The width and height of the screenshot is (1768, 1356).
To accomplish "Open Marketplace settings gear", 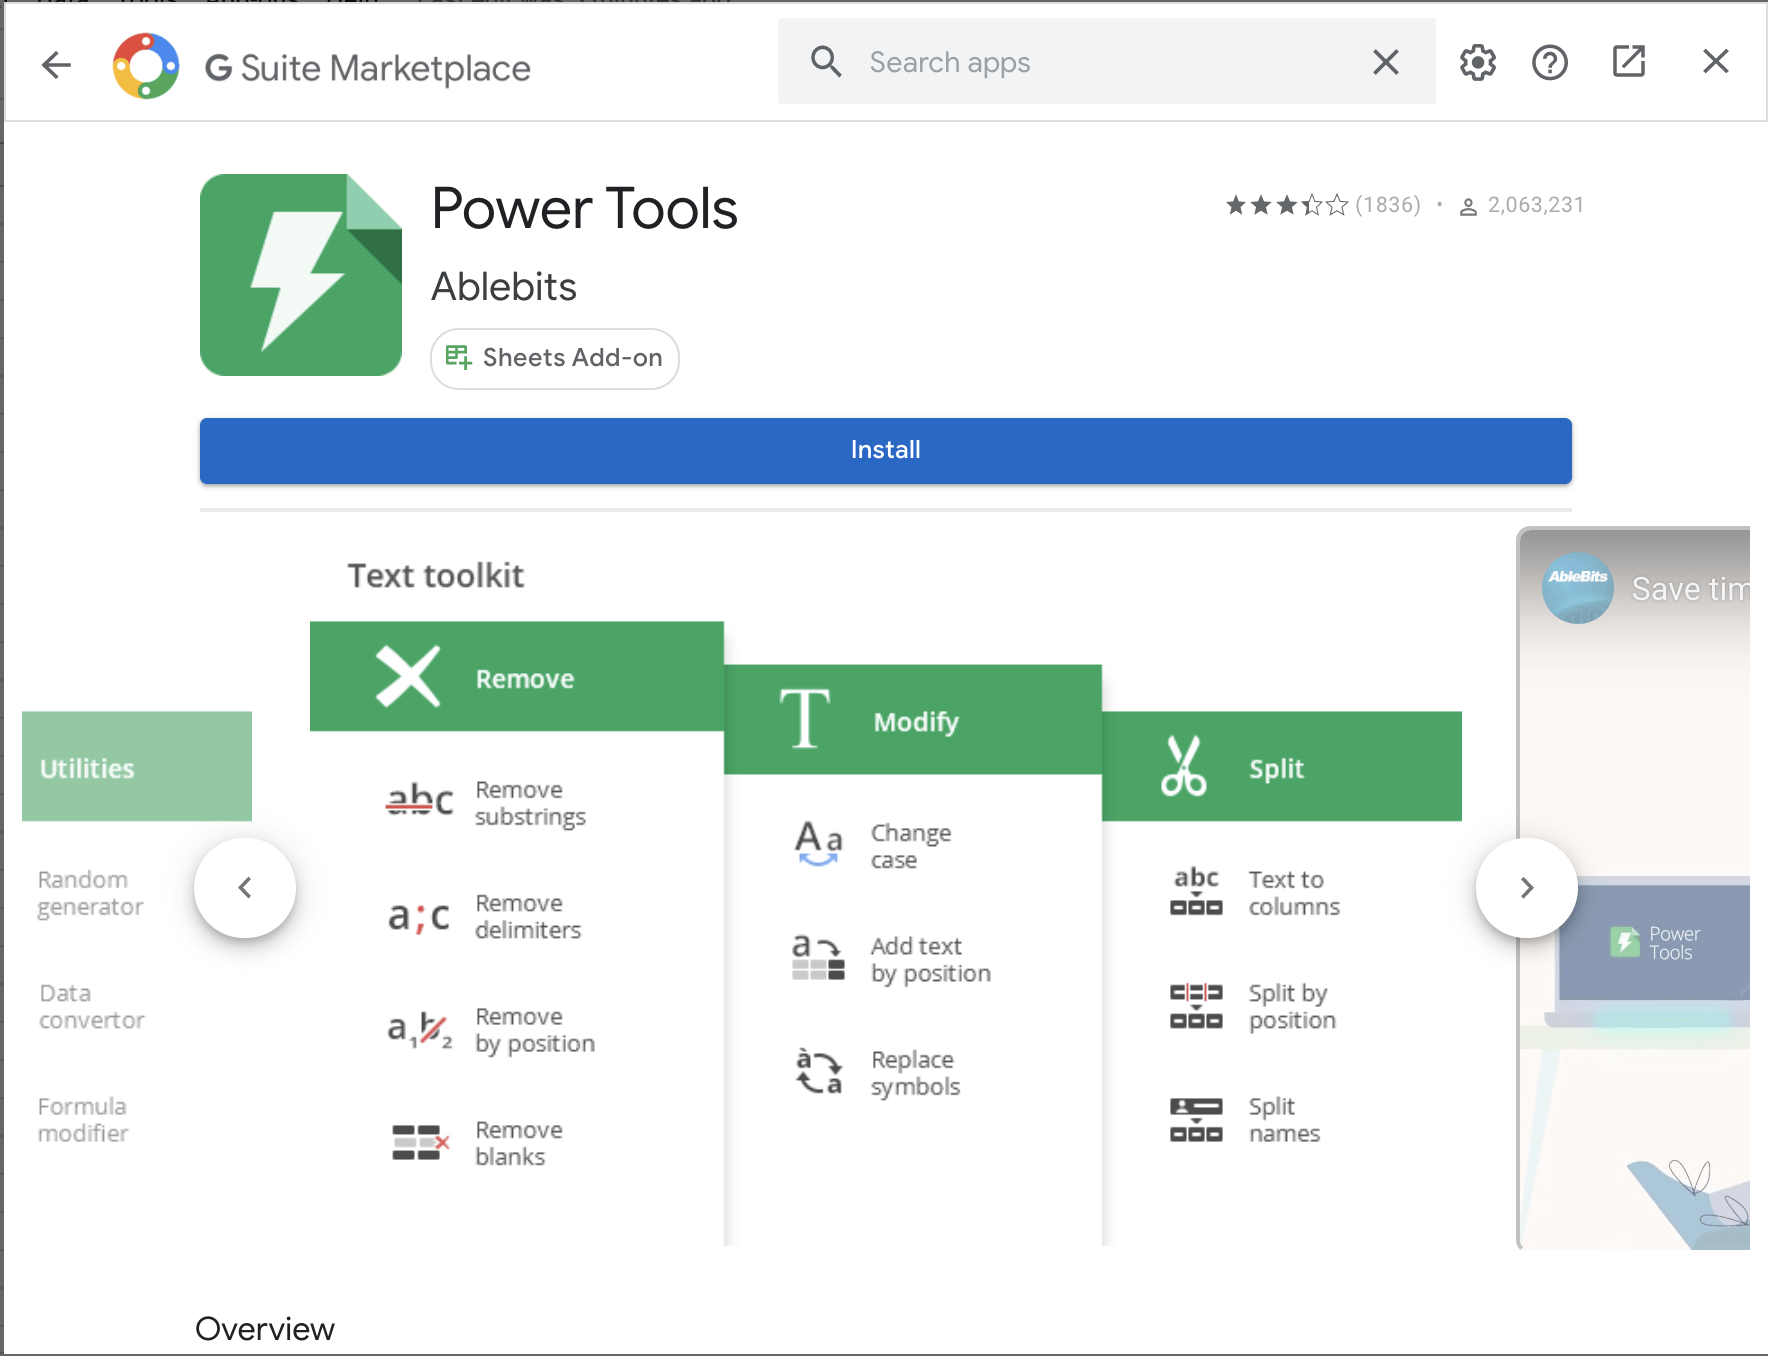I will pos(1477,62).
